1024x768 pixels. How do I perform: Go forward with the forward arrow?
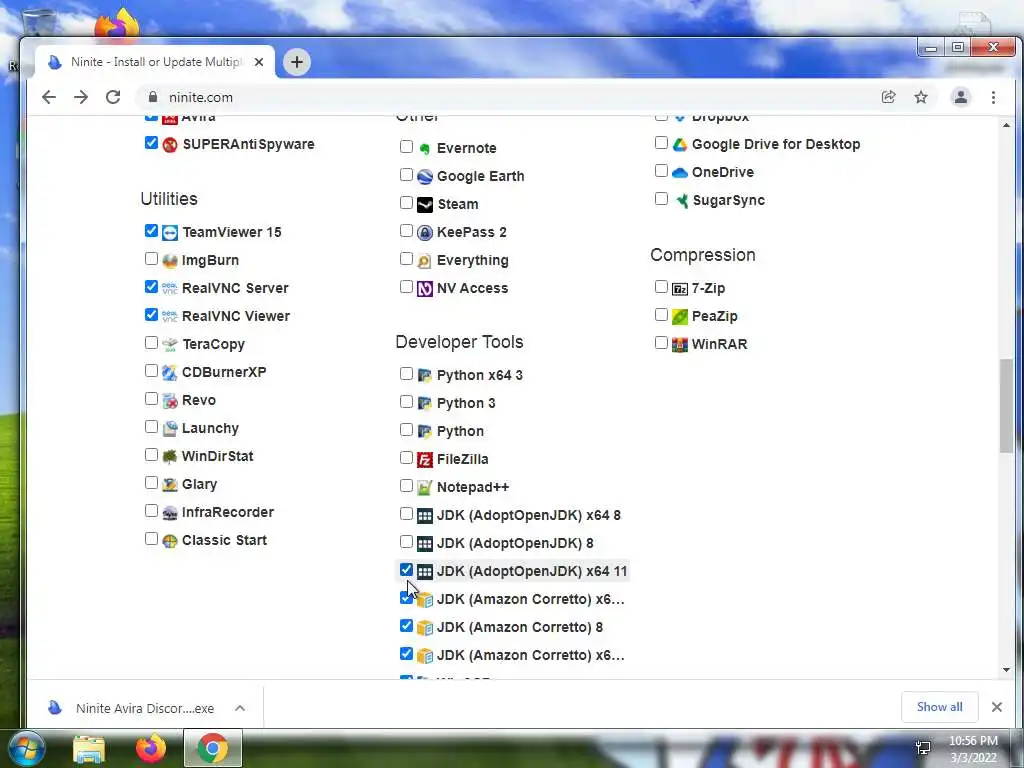point(81,97)
